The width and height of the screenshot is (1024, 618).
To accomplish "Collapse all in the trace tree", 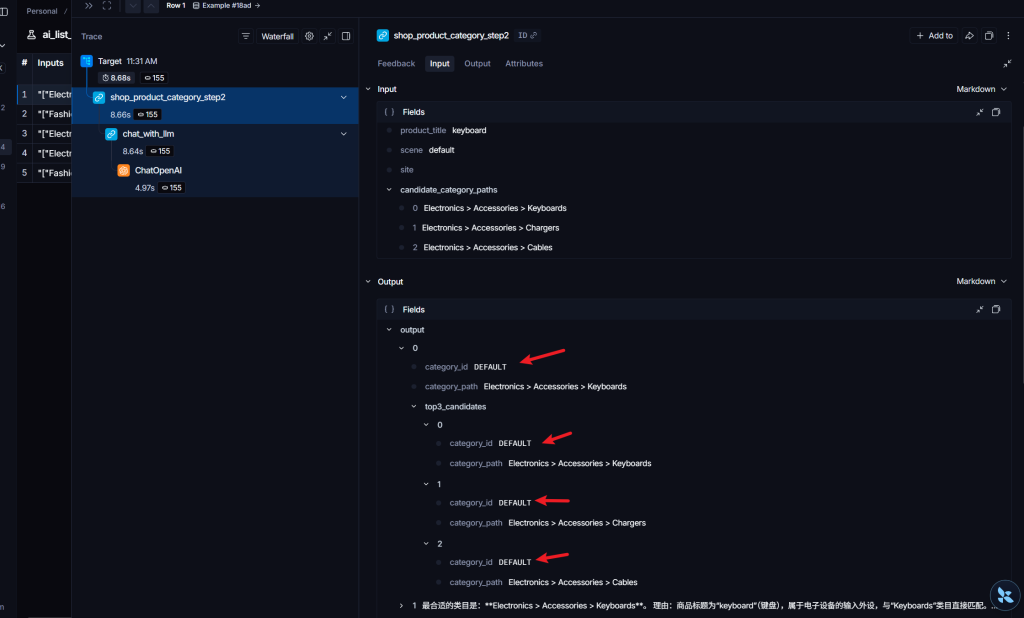I will click(328, 36).
